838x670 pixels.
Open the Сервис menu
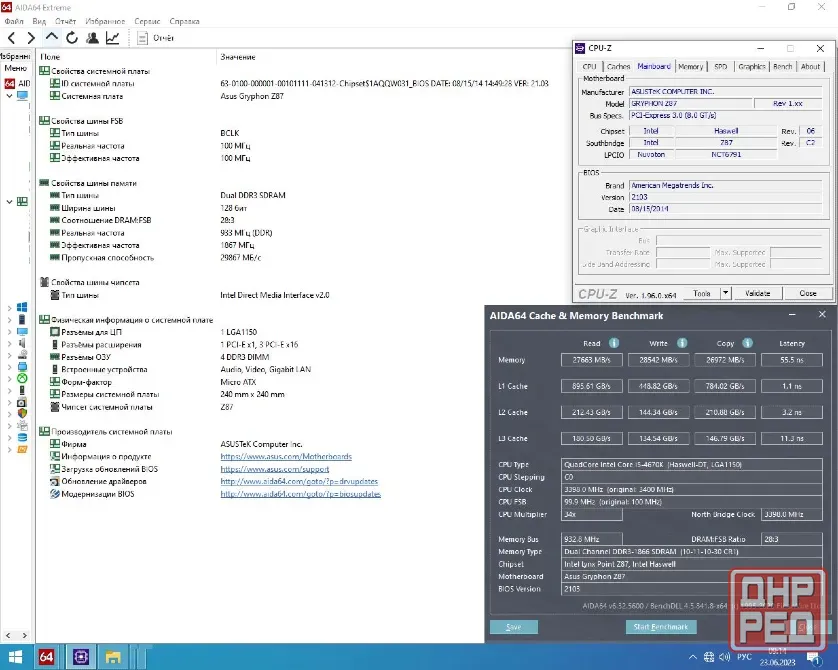click(147, 21)
